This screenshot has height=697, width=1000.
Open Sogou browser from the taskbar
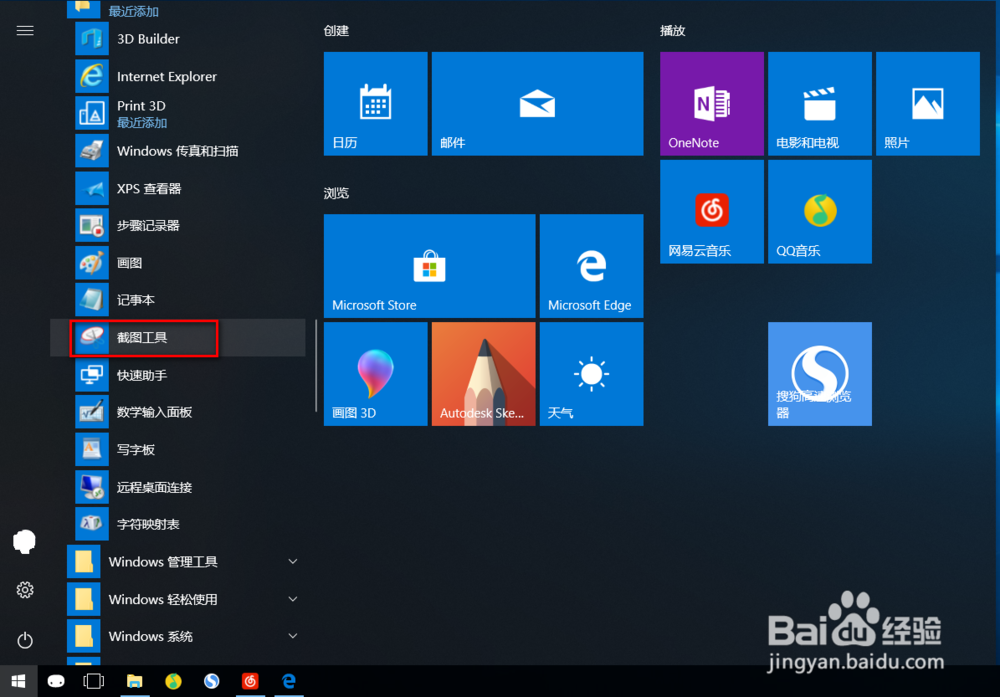pos(212,681)
